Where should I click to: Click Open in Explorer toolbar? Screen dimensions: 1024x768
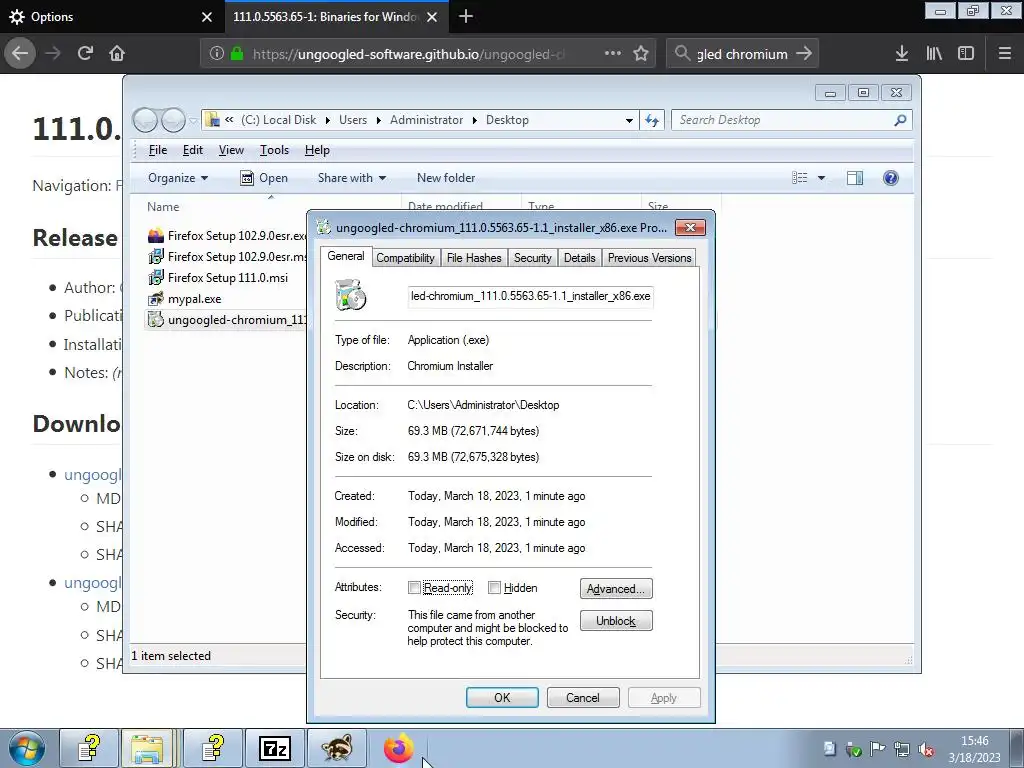pyautogui.click(x=264, y=178)
